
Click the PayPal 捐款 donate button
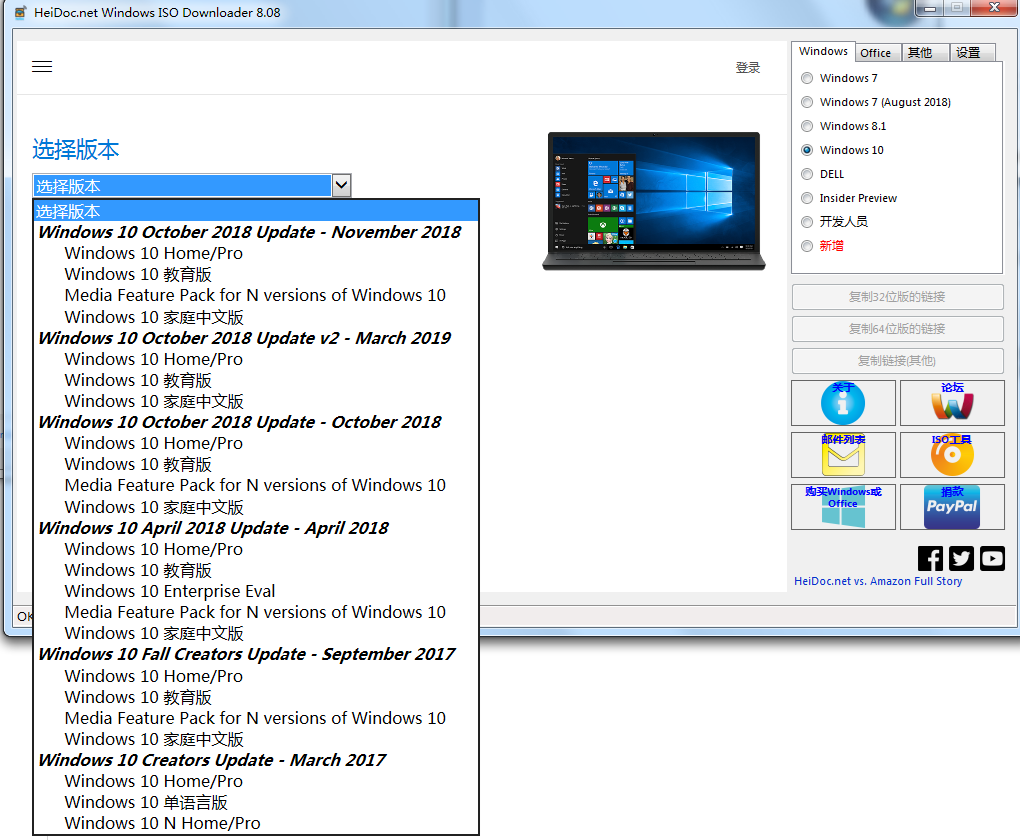pyautogui.click(x=952, y=507)
